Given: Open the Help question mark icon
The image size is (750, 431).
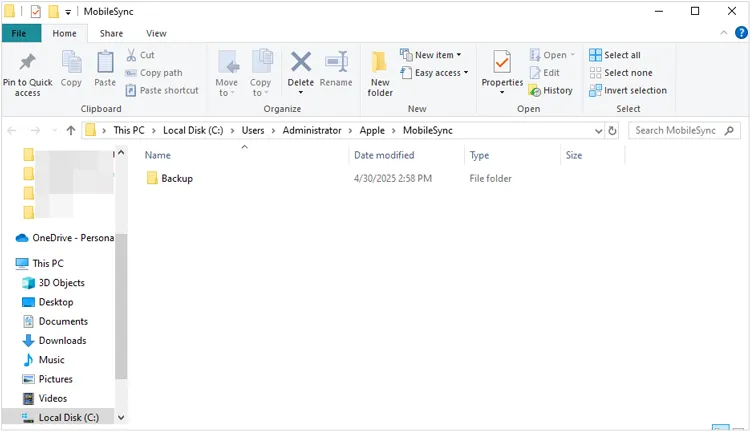Looking at the screenshot, I should (741, 33).
